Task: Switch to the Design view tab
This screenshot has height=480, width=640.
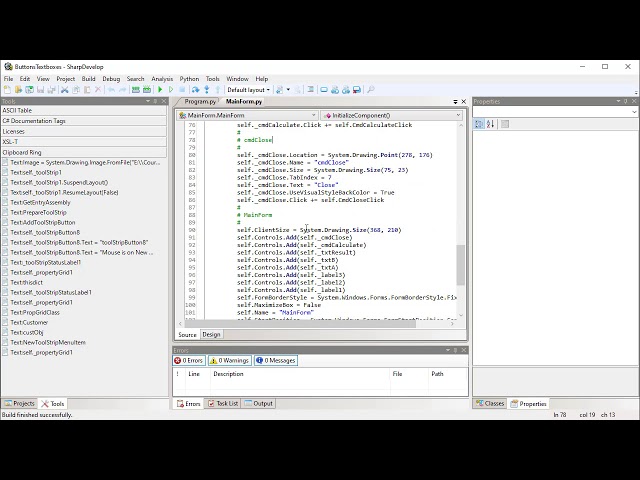Action: pos(211,335)
